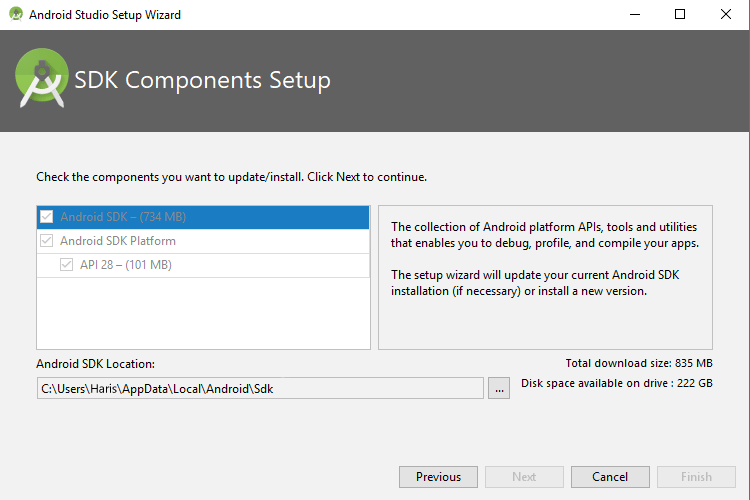Minimize the Setup Wizard window
750x500 pixels.
(x=635, y=14)
